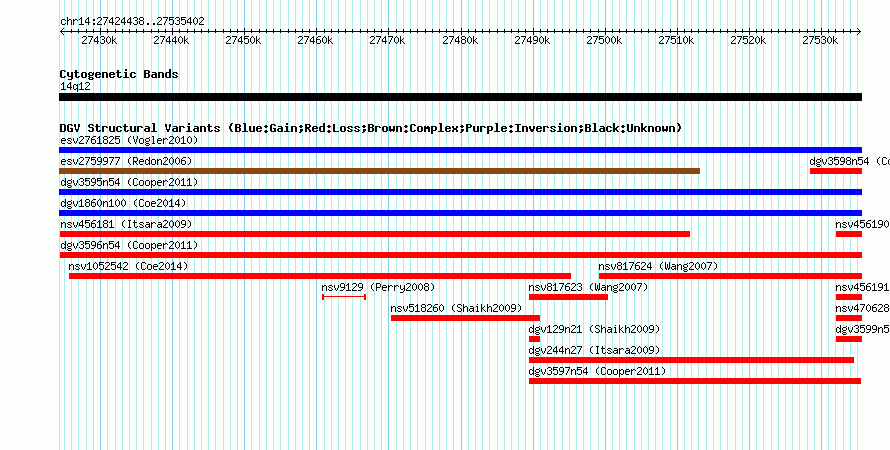Click the 27430k ruler tick label
890x450 pixels.
99,41
